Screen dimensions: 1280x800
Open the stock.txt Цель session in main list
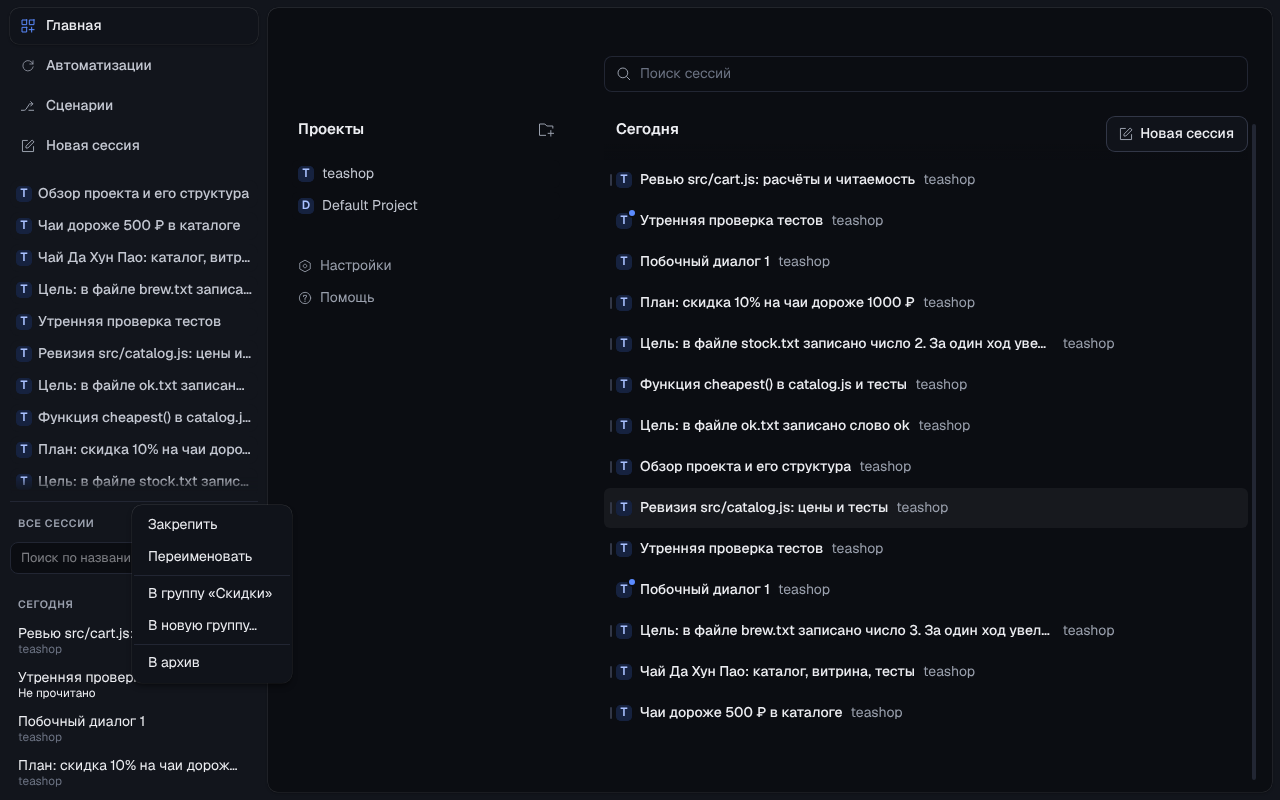pyautogui.click(x=926, y=344)
